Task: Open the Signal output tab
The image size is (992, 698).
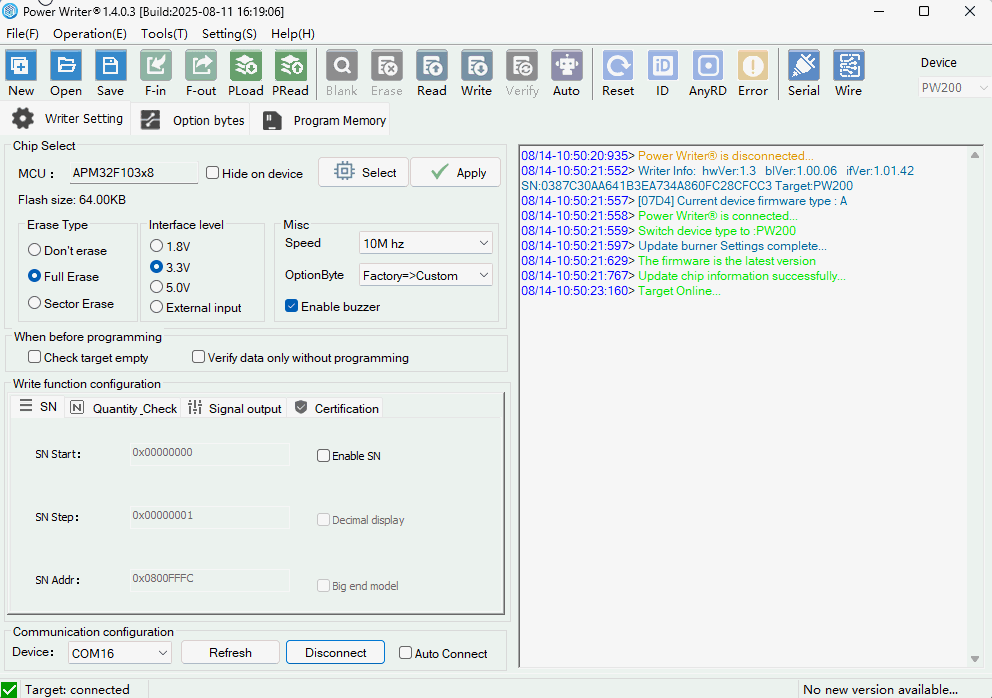Action: pos(234,408)
